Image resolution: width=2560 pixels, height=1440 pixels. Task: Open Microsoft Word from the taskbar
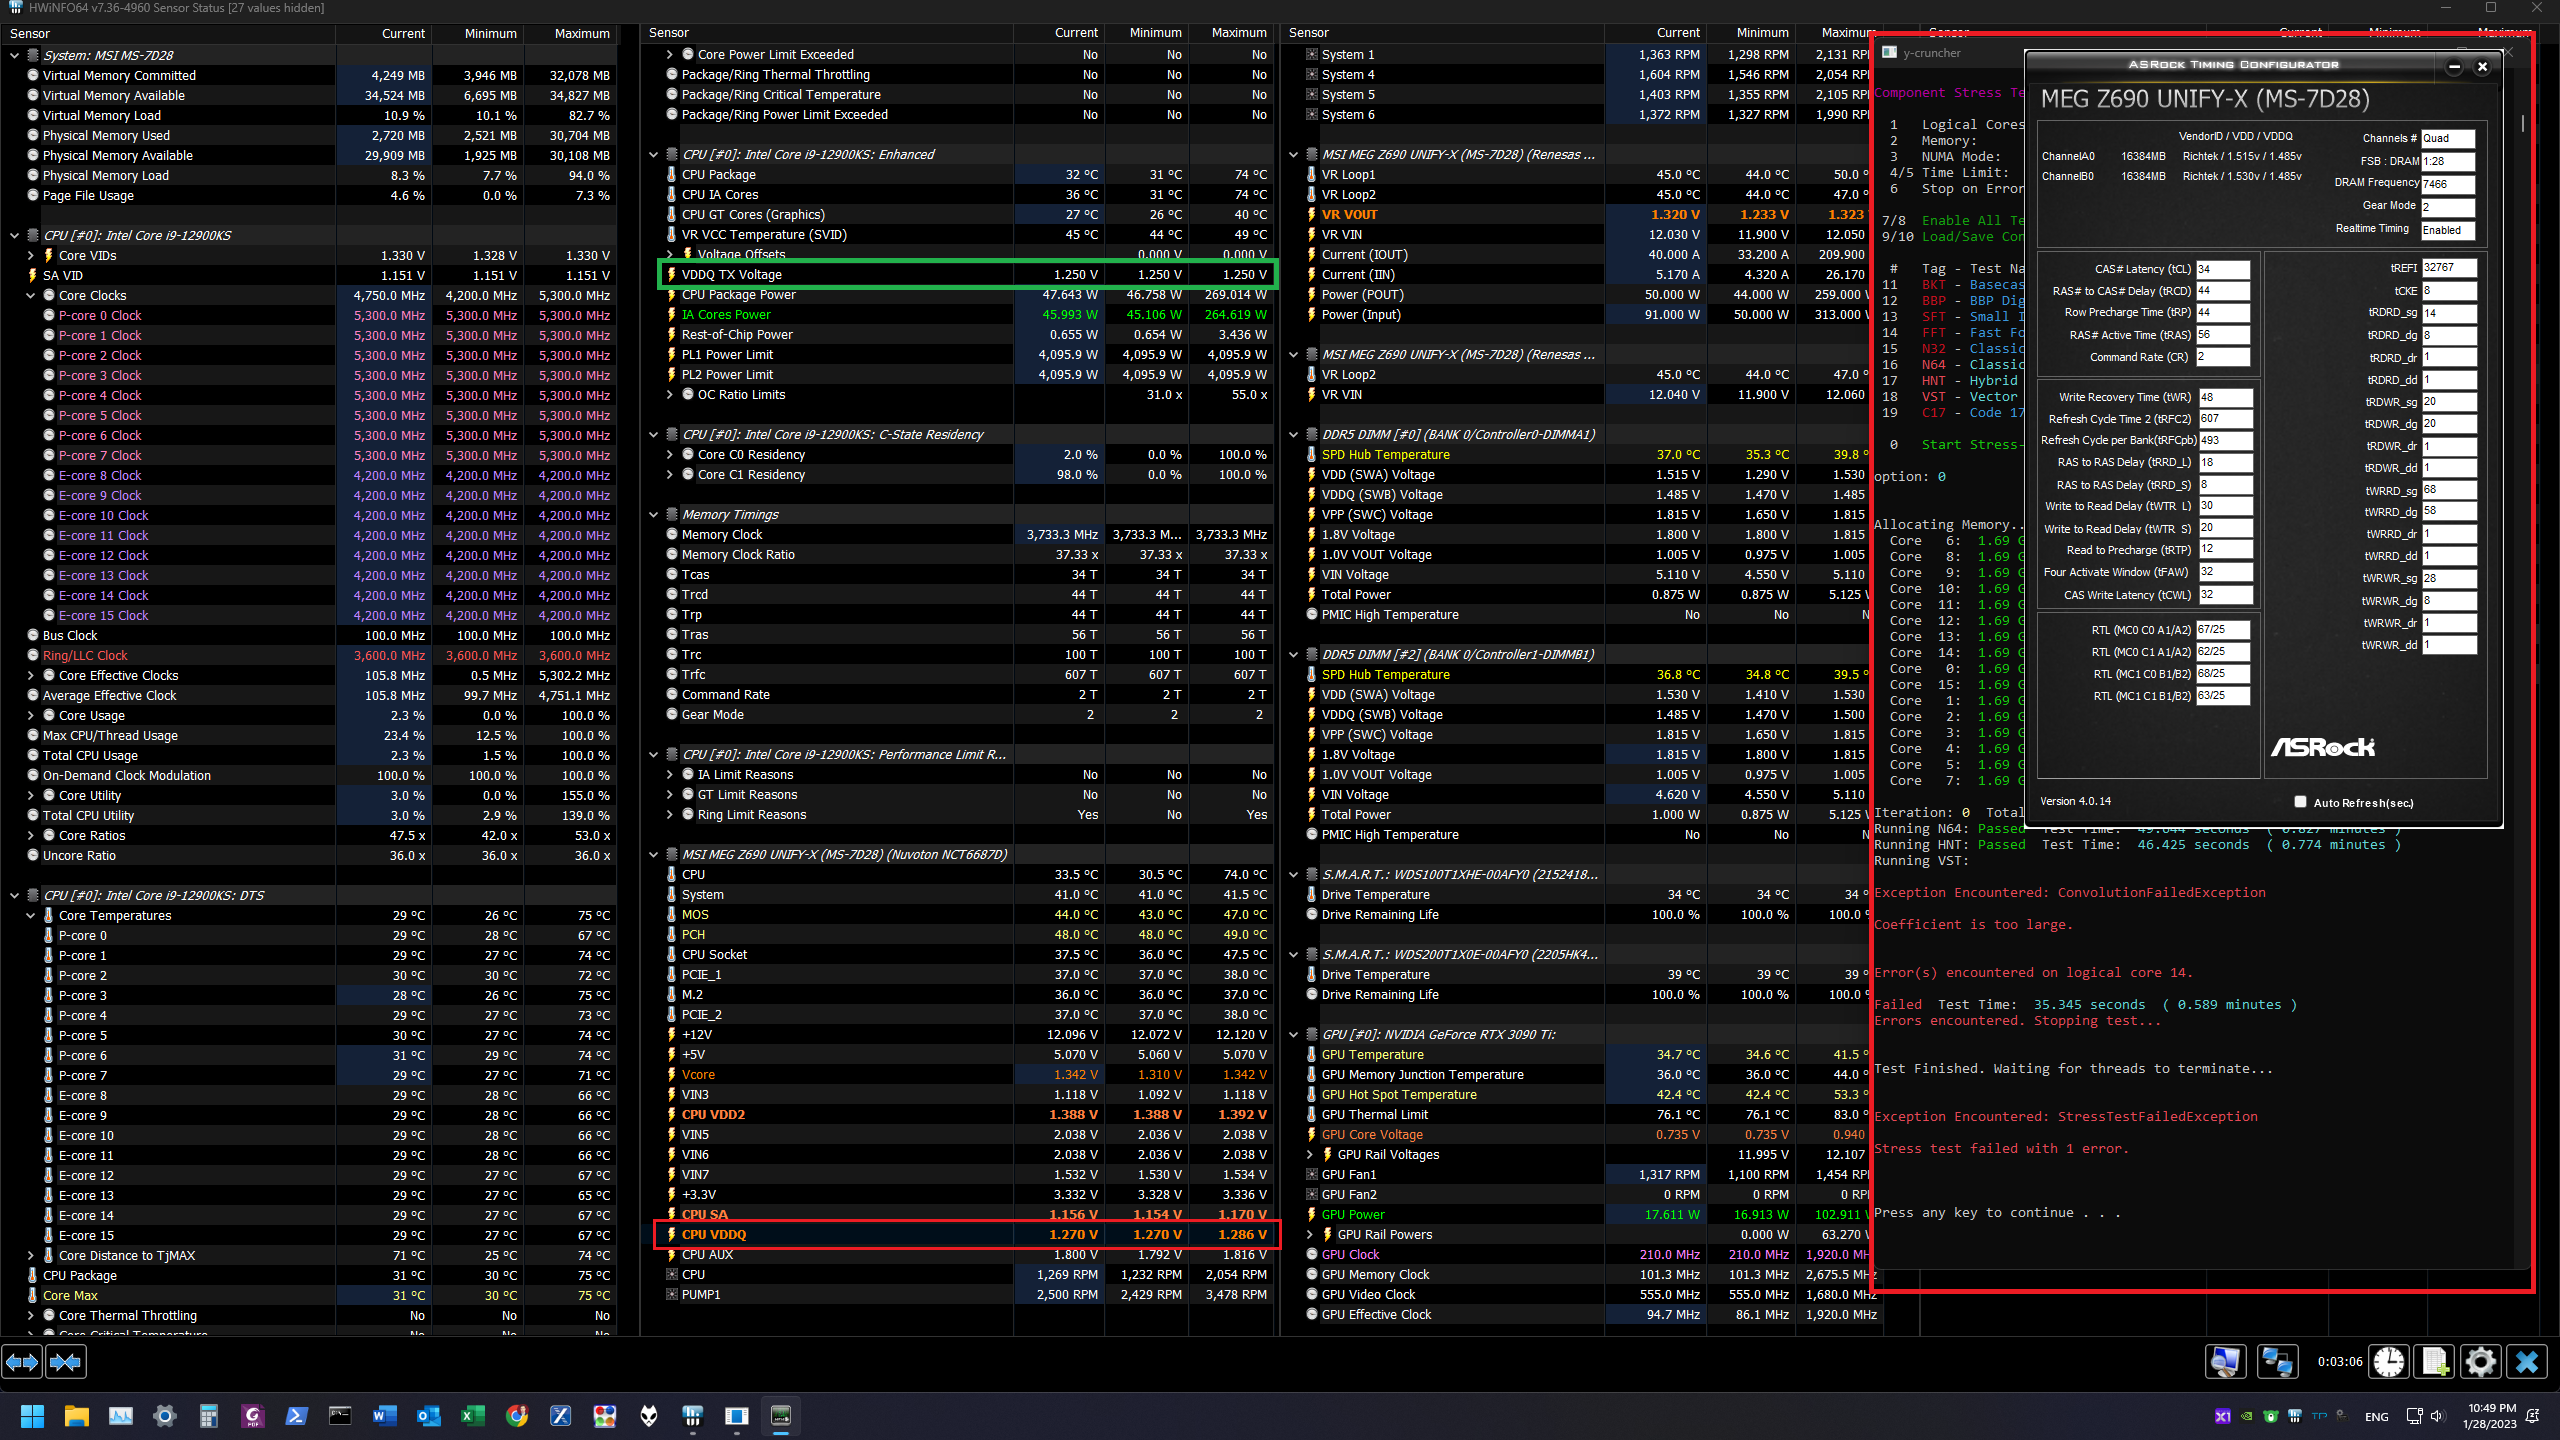(x=385, y=1416)
